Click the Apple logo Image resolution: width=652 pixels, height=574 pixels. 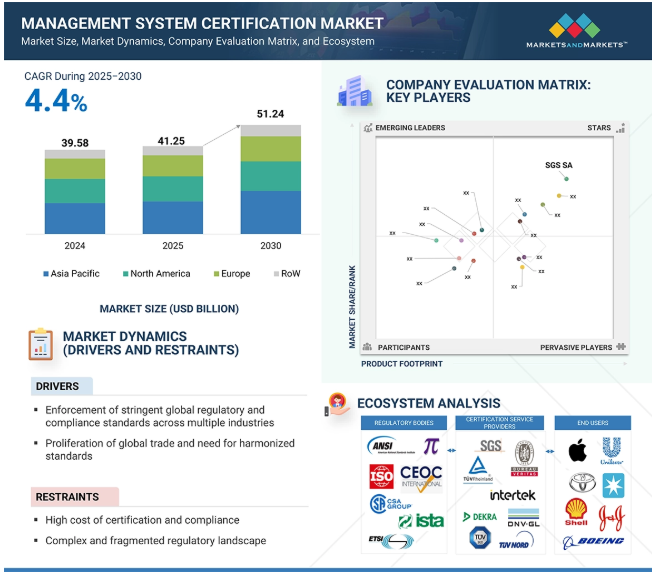[577, 450]
